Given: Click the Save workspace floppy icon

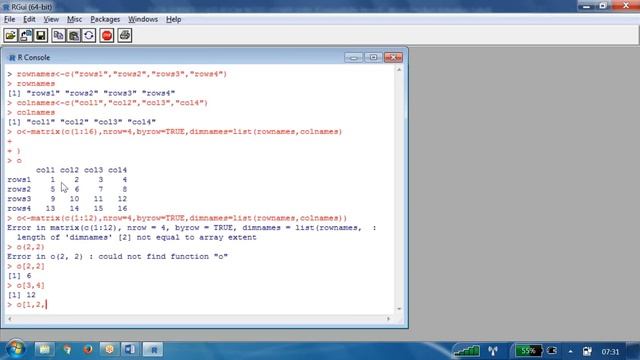Looking at the screenshot, I should point(41,36).
